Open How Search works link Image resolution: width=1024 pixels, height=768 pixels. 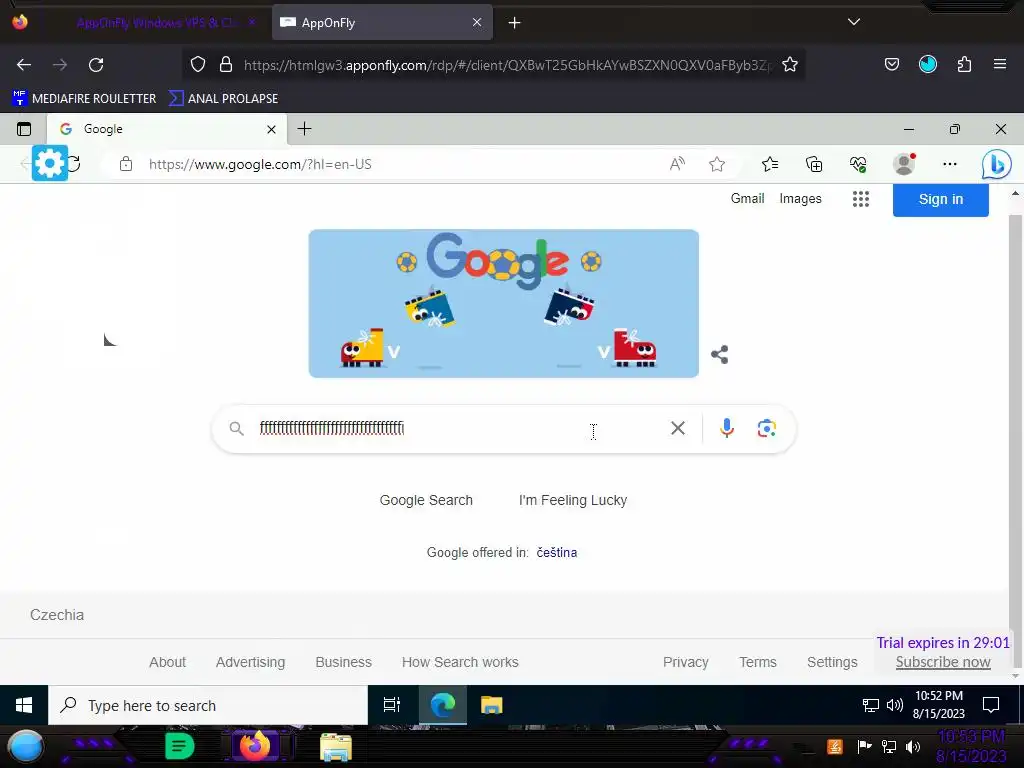460,662
